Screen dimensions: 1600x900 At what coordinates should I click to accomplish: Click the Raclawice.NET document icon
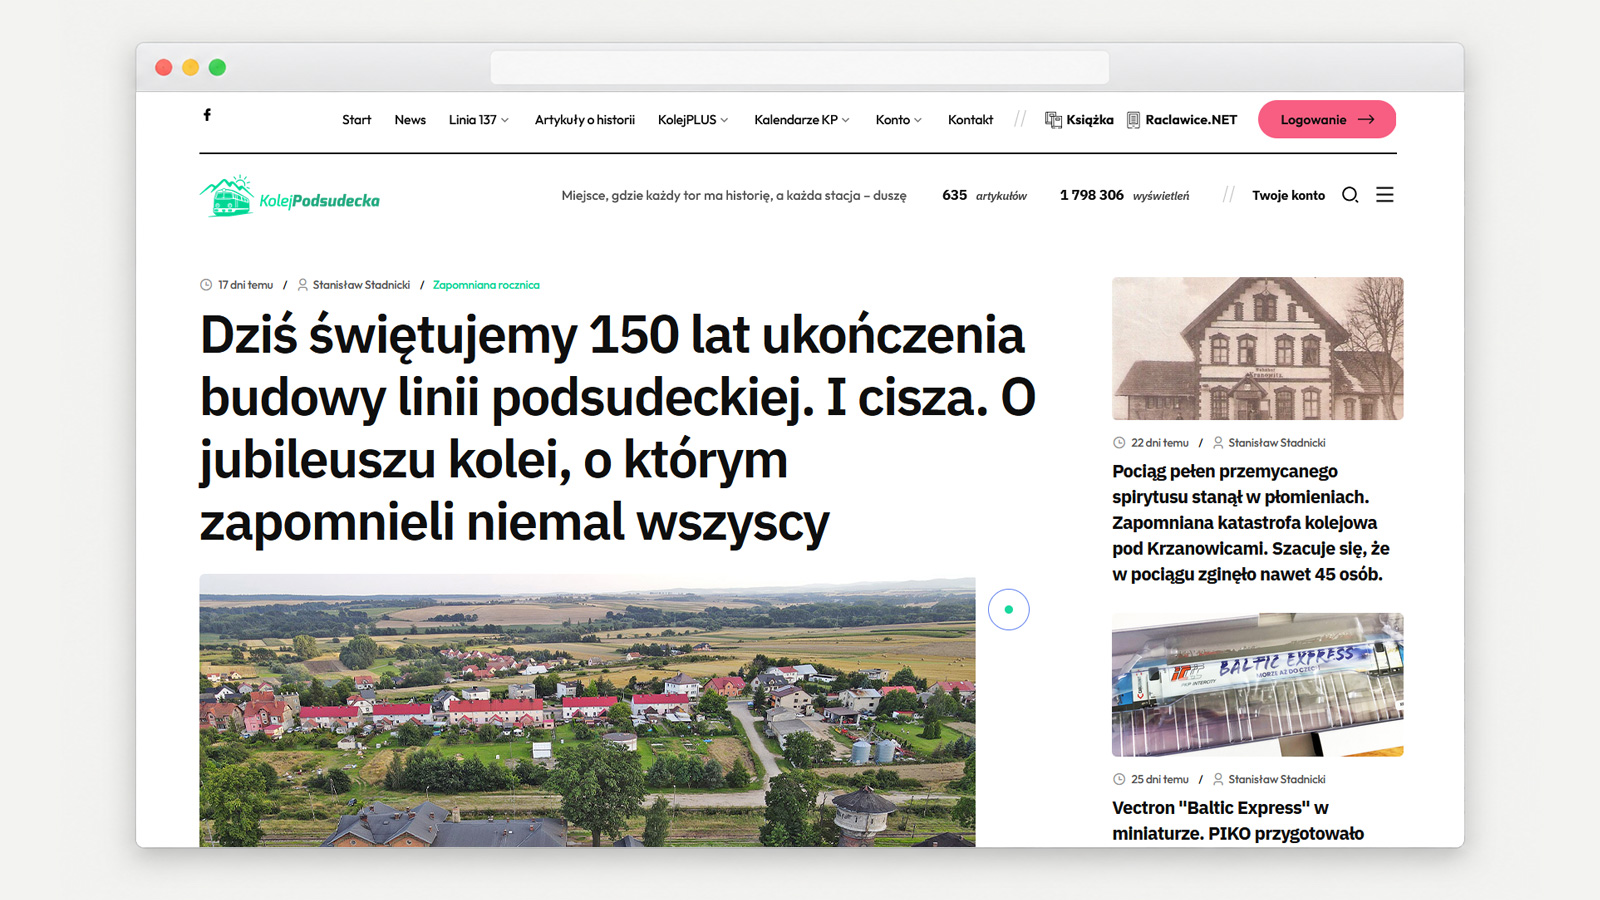click(1133, 120)
